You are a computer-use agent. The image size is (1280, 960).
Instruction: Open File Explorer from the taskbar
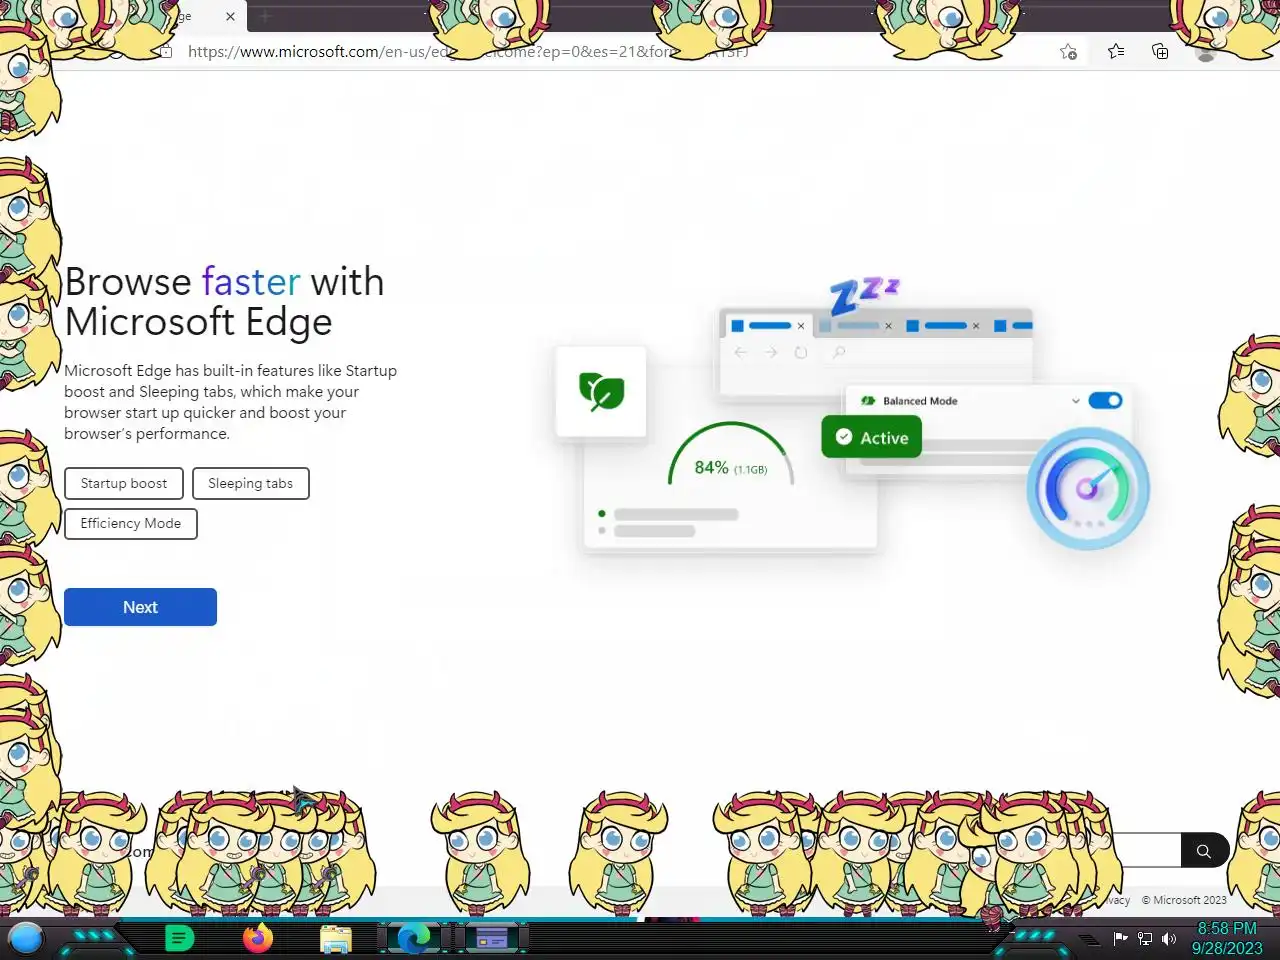click(x=336, y=939)
